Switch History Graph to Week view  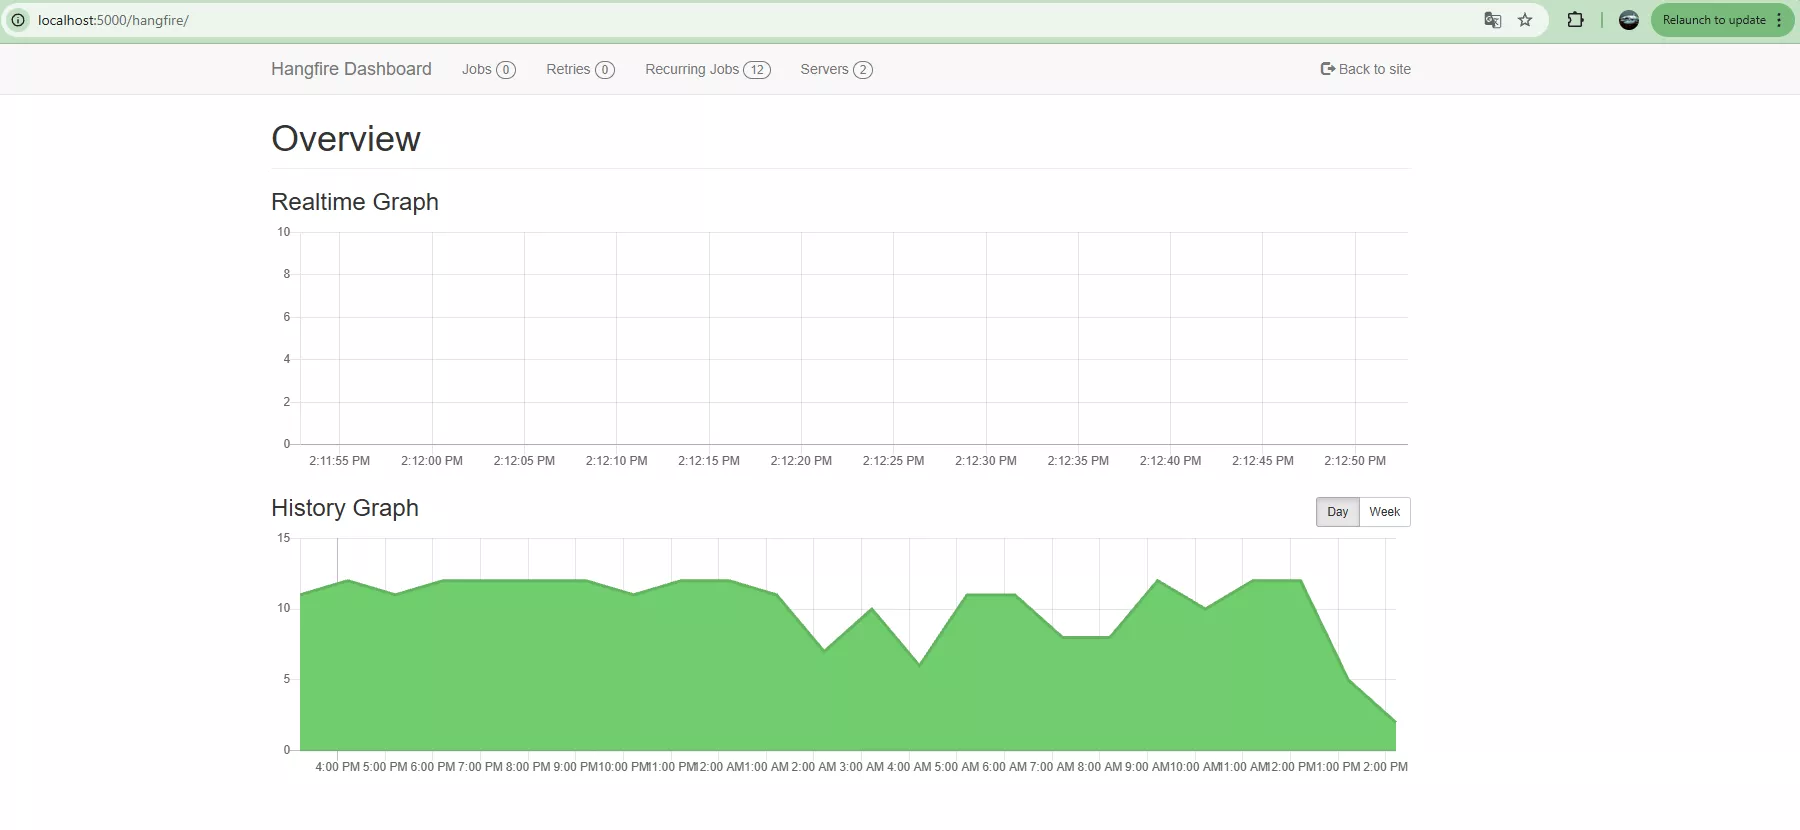(x=1384, y=512)
